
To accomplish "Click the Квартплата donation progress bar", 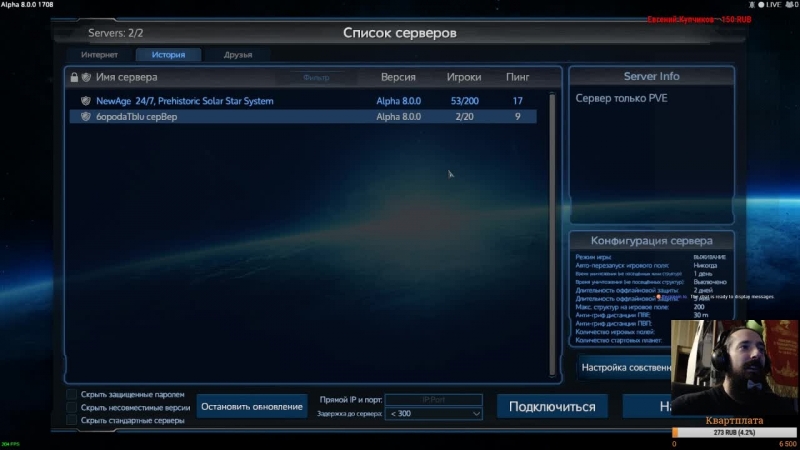I will (x=734, y=433).
